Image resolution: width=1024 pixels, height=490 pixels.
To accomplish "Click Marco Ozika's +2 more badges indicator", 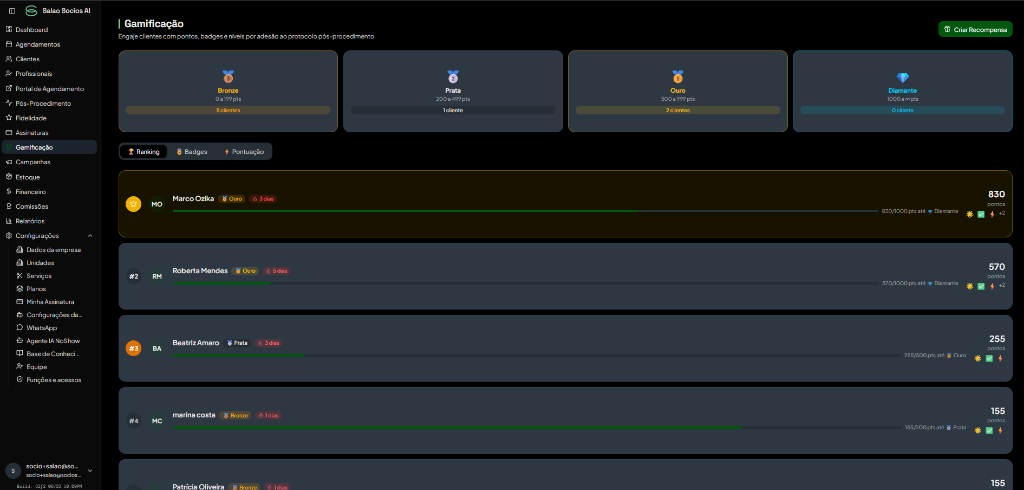I will point(1002,214).
